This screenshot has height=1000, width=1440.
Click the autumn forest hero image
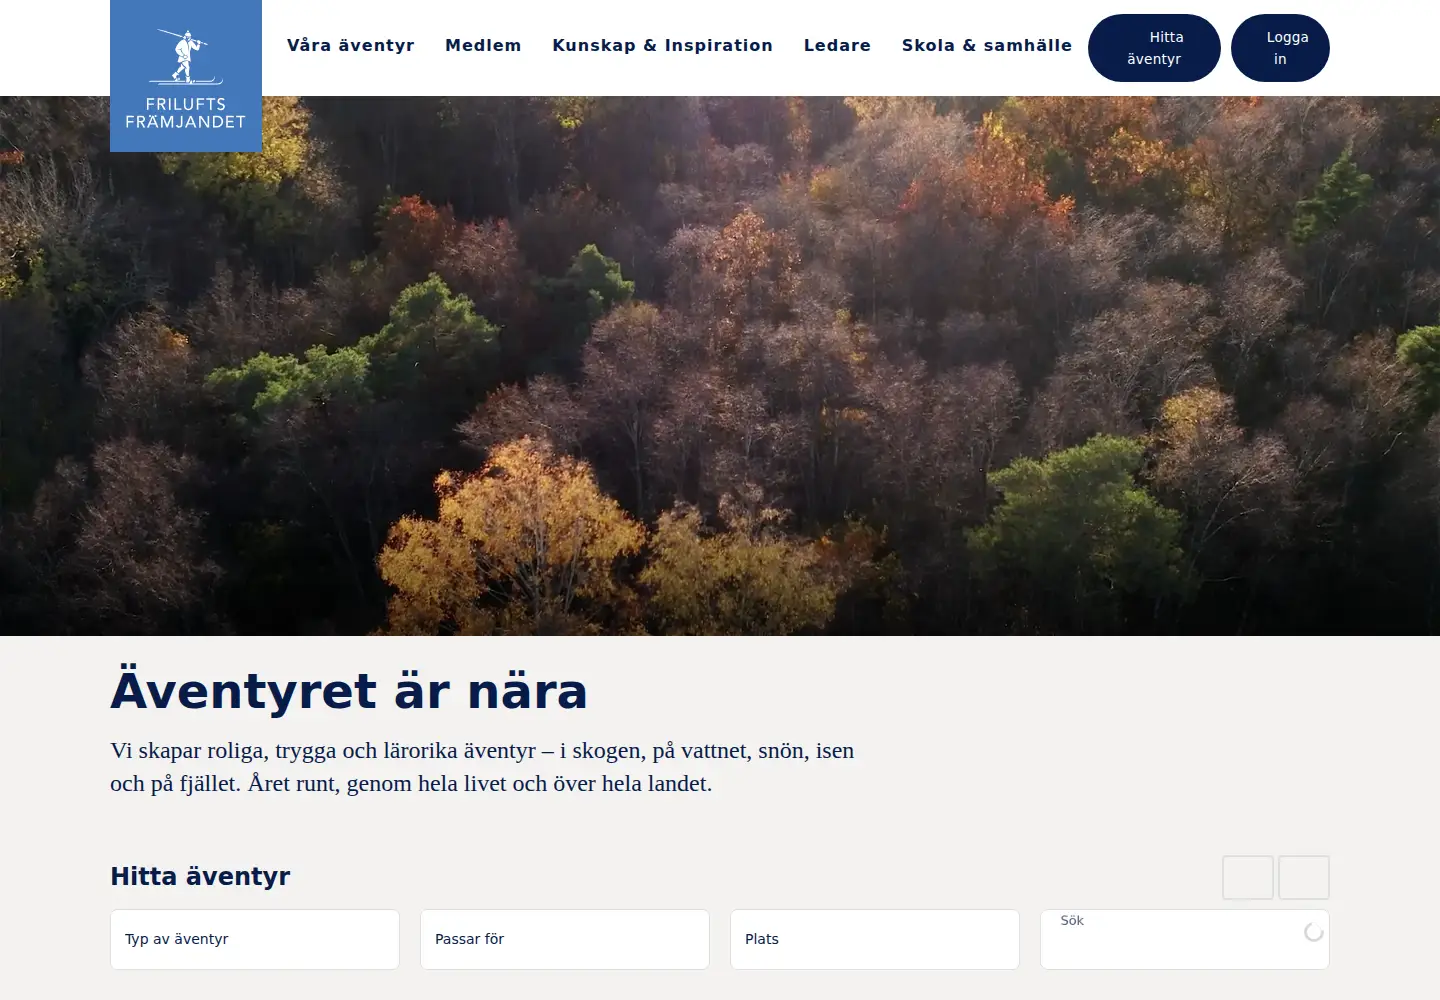pyautogui.click(x=720, y=366)
